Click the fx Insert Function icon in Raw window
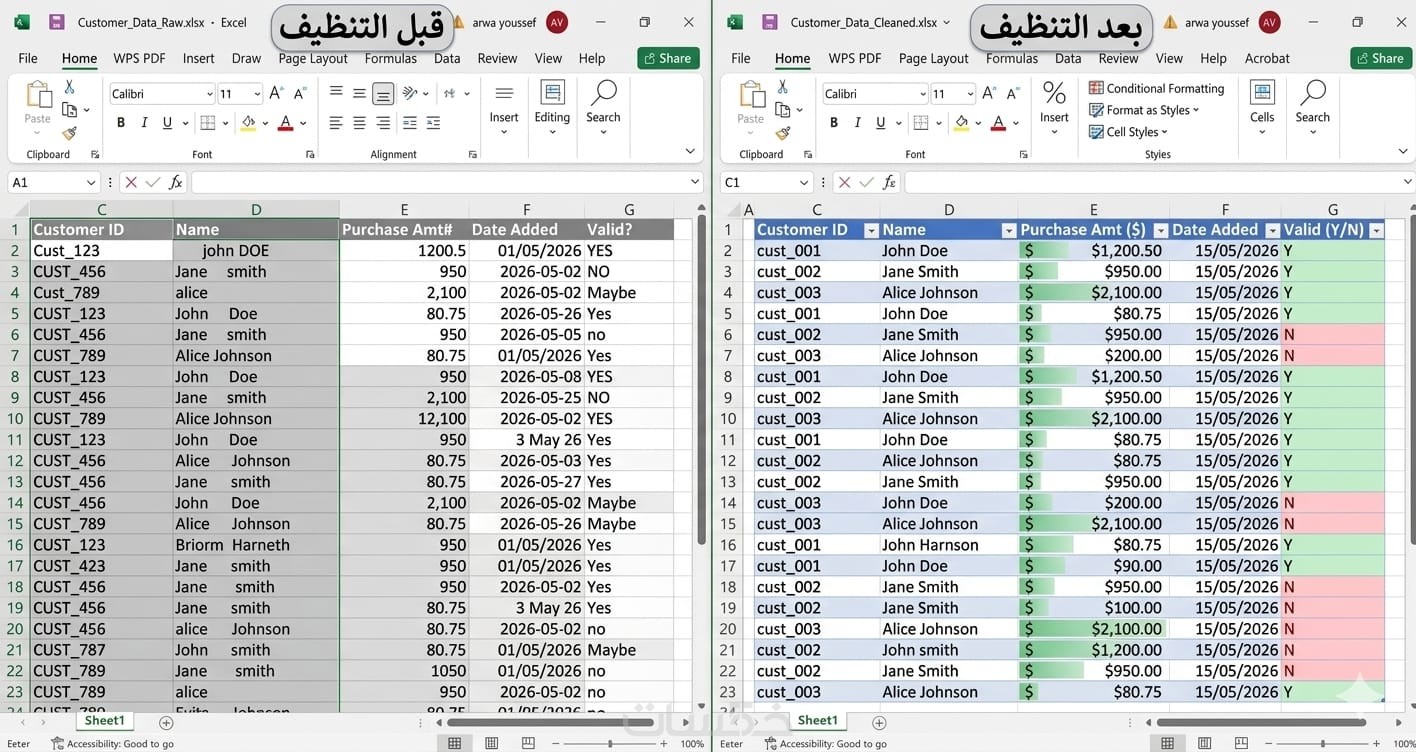This screenshot has width=1416, height=752. tap(176, 182)
